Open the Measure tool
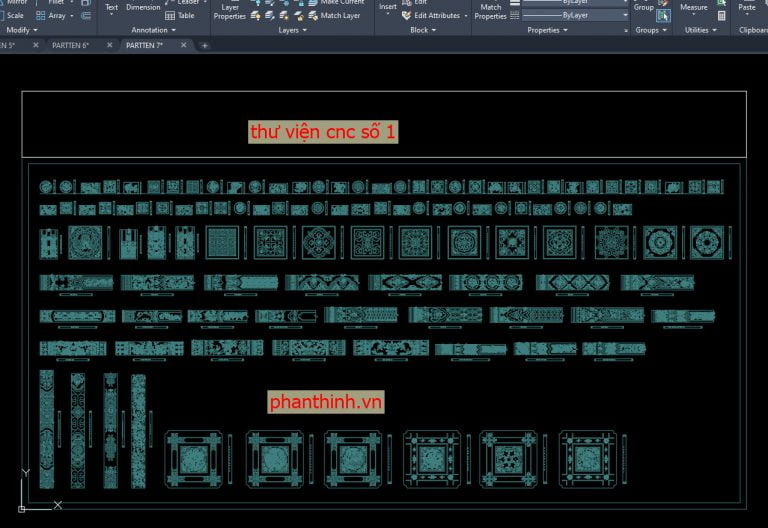768x528 pixels. click(x=694, y=7)
